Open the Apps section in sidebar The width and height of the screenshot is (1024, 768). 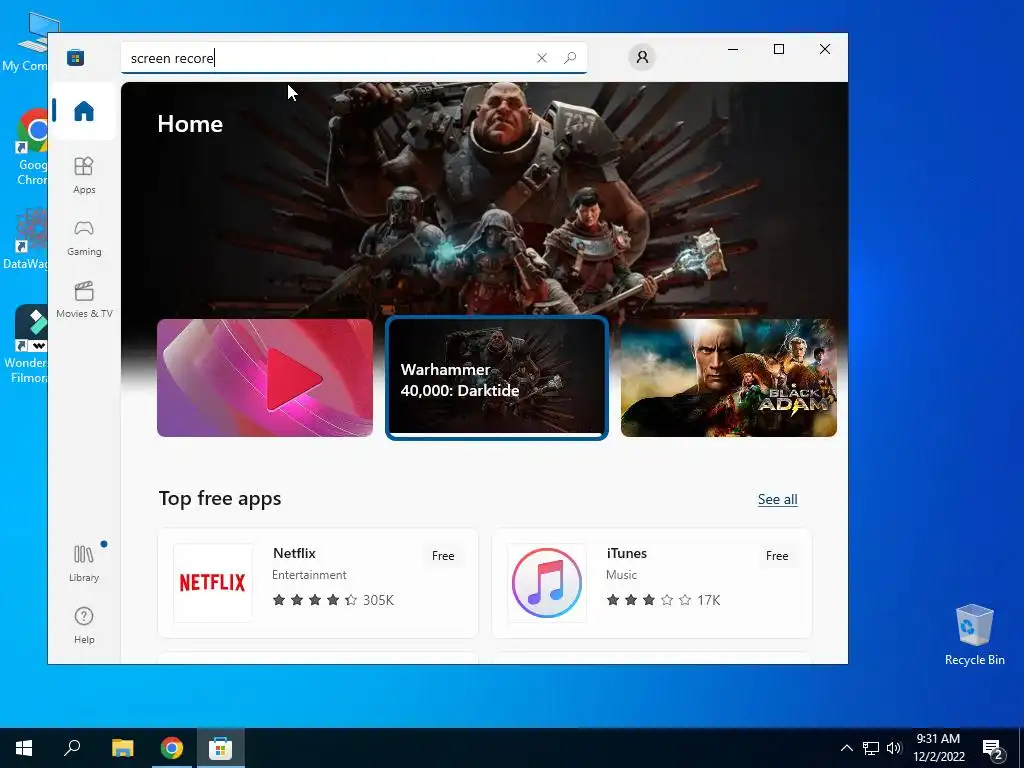tap(84, 176)
